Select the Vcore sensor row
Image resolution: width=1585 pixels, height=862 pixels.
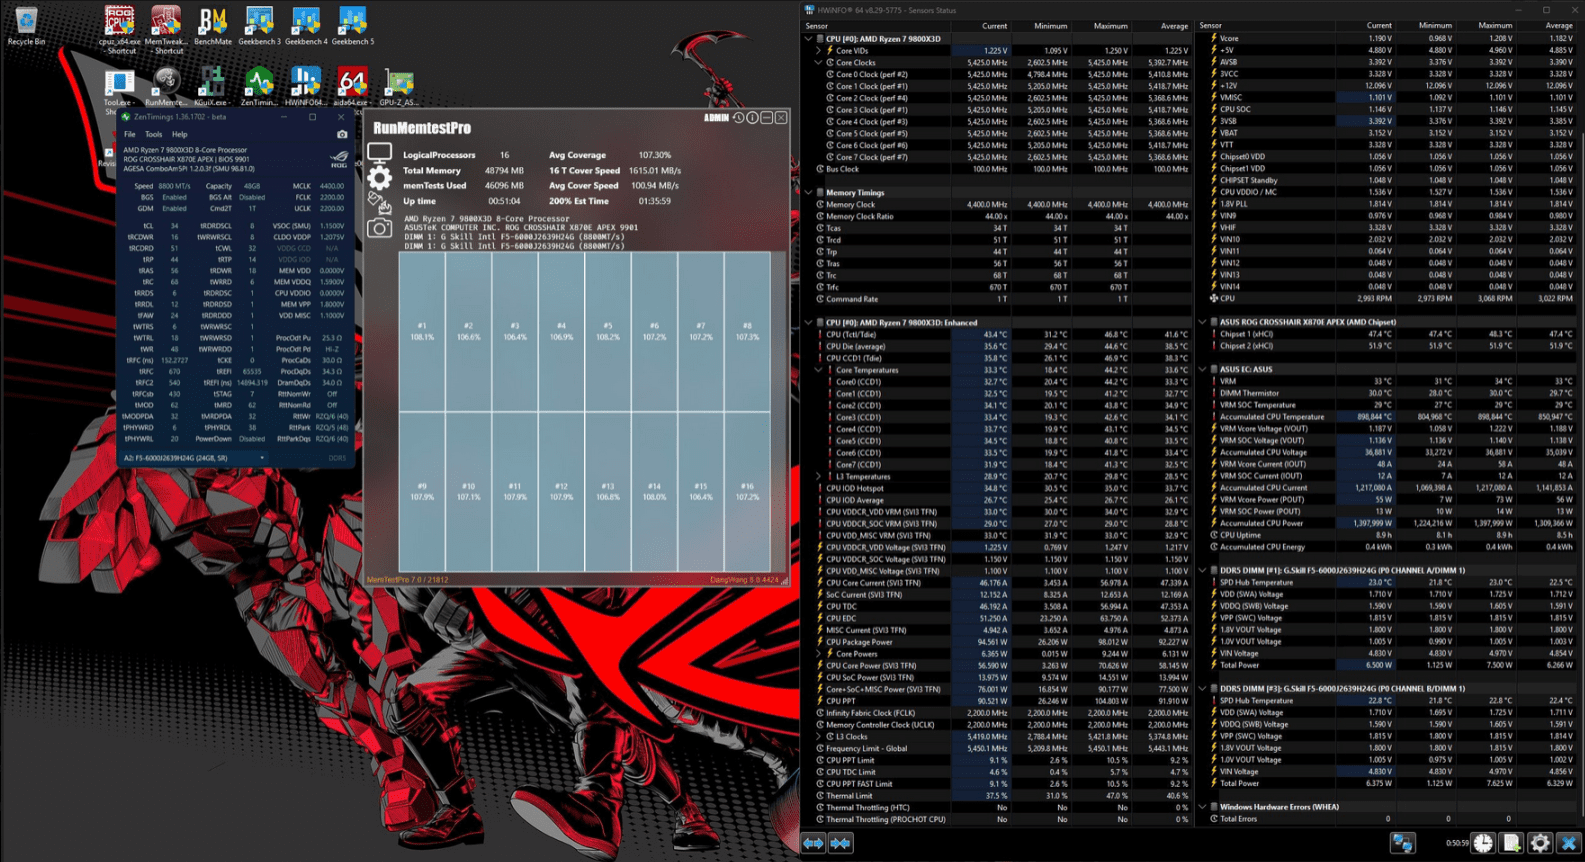[x=1389, y=38]
